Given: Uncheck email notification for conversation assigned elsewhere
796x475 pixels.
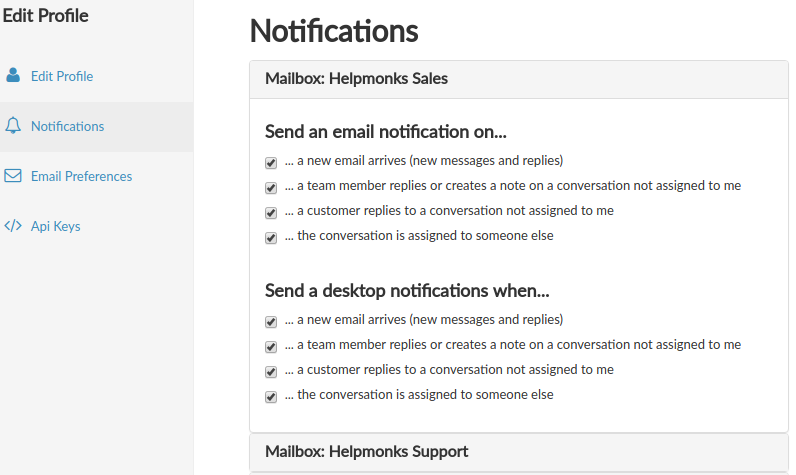Looking at the screenshot, I should point(271,238).
